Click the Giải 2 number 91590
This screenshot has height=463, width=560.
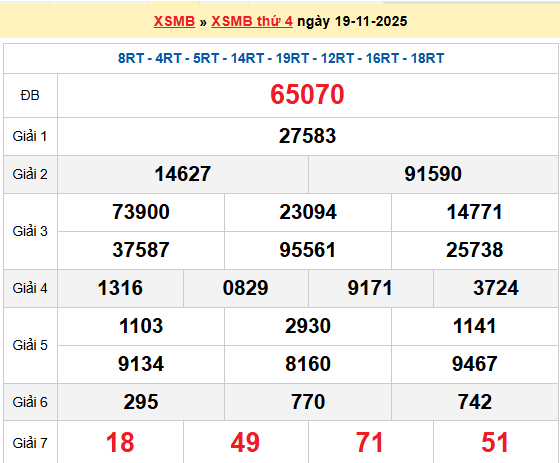click(433, 174)
